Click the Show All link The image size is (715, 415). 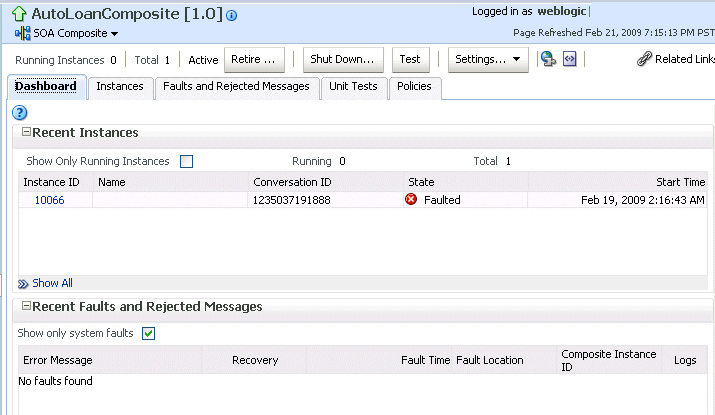coord(52,283)
